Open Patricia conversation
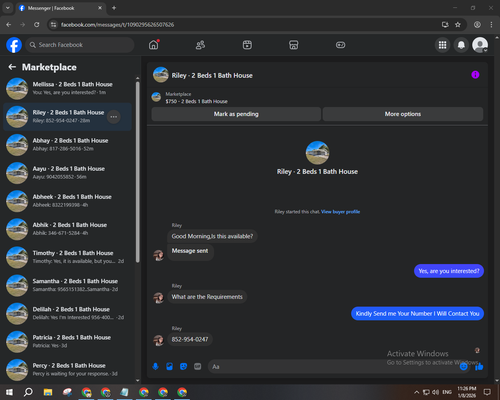This screenshot has width=500, height=400. pyautogui.click(x=68, y=341)
